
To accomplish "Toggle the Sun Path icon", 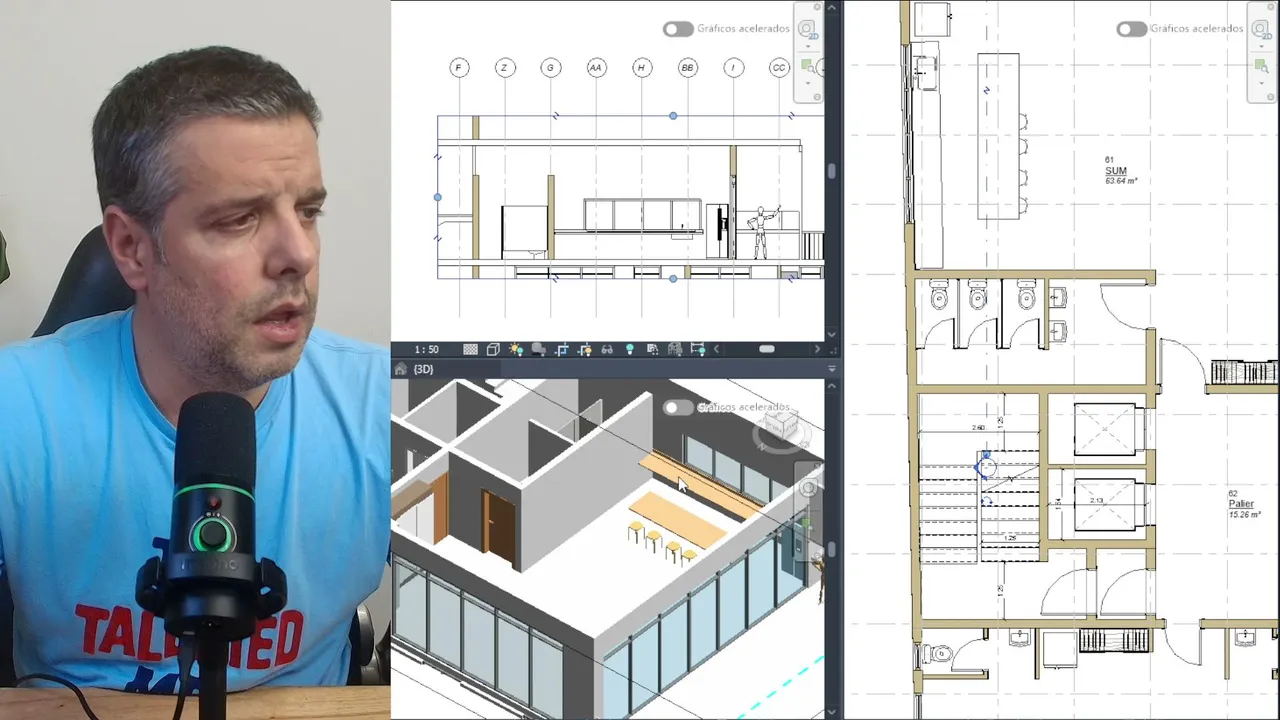I will [x=516, y=349].
